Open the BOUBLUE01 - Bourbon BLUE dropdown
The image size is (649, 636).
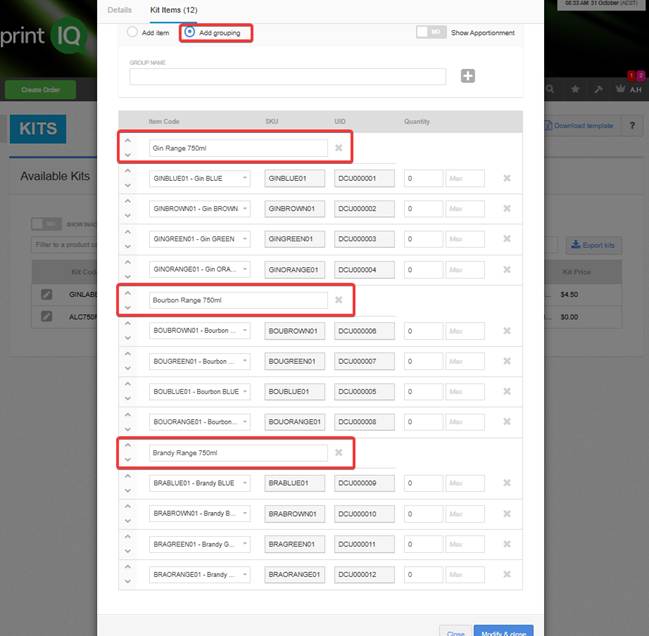tap(200, 391)
